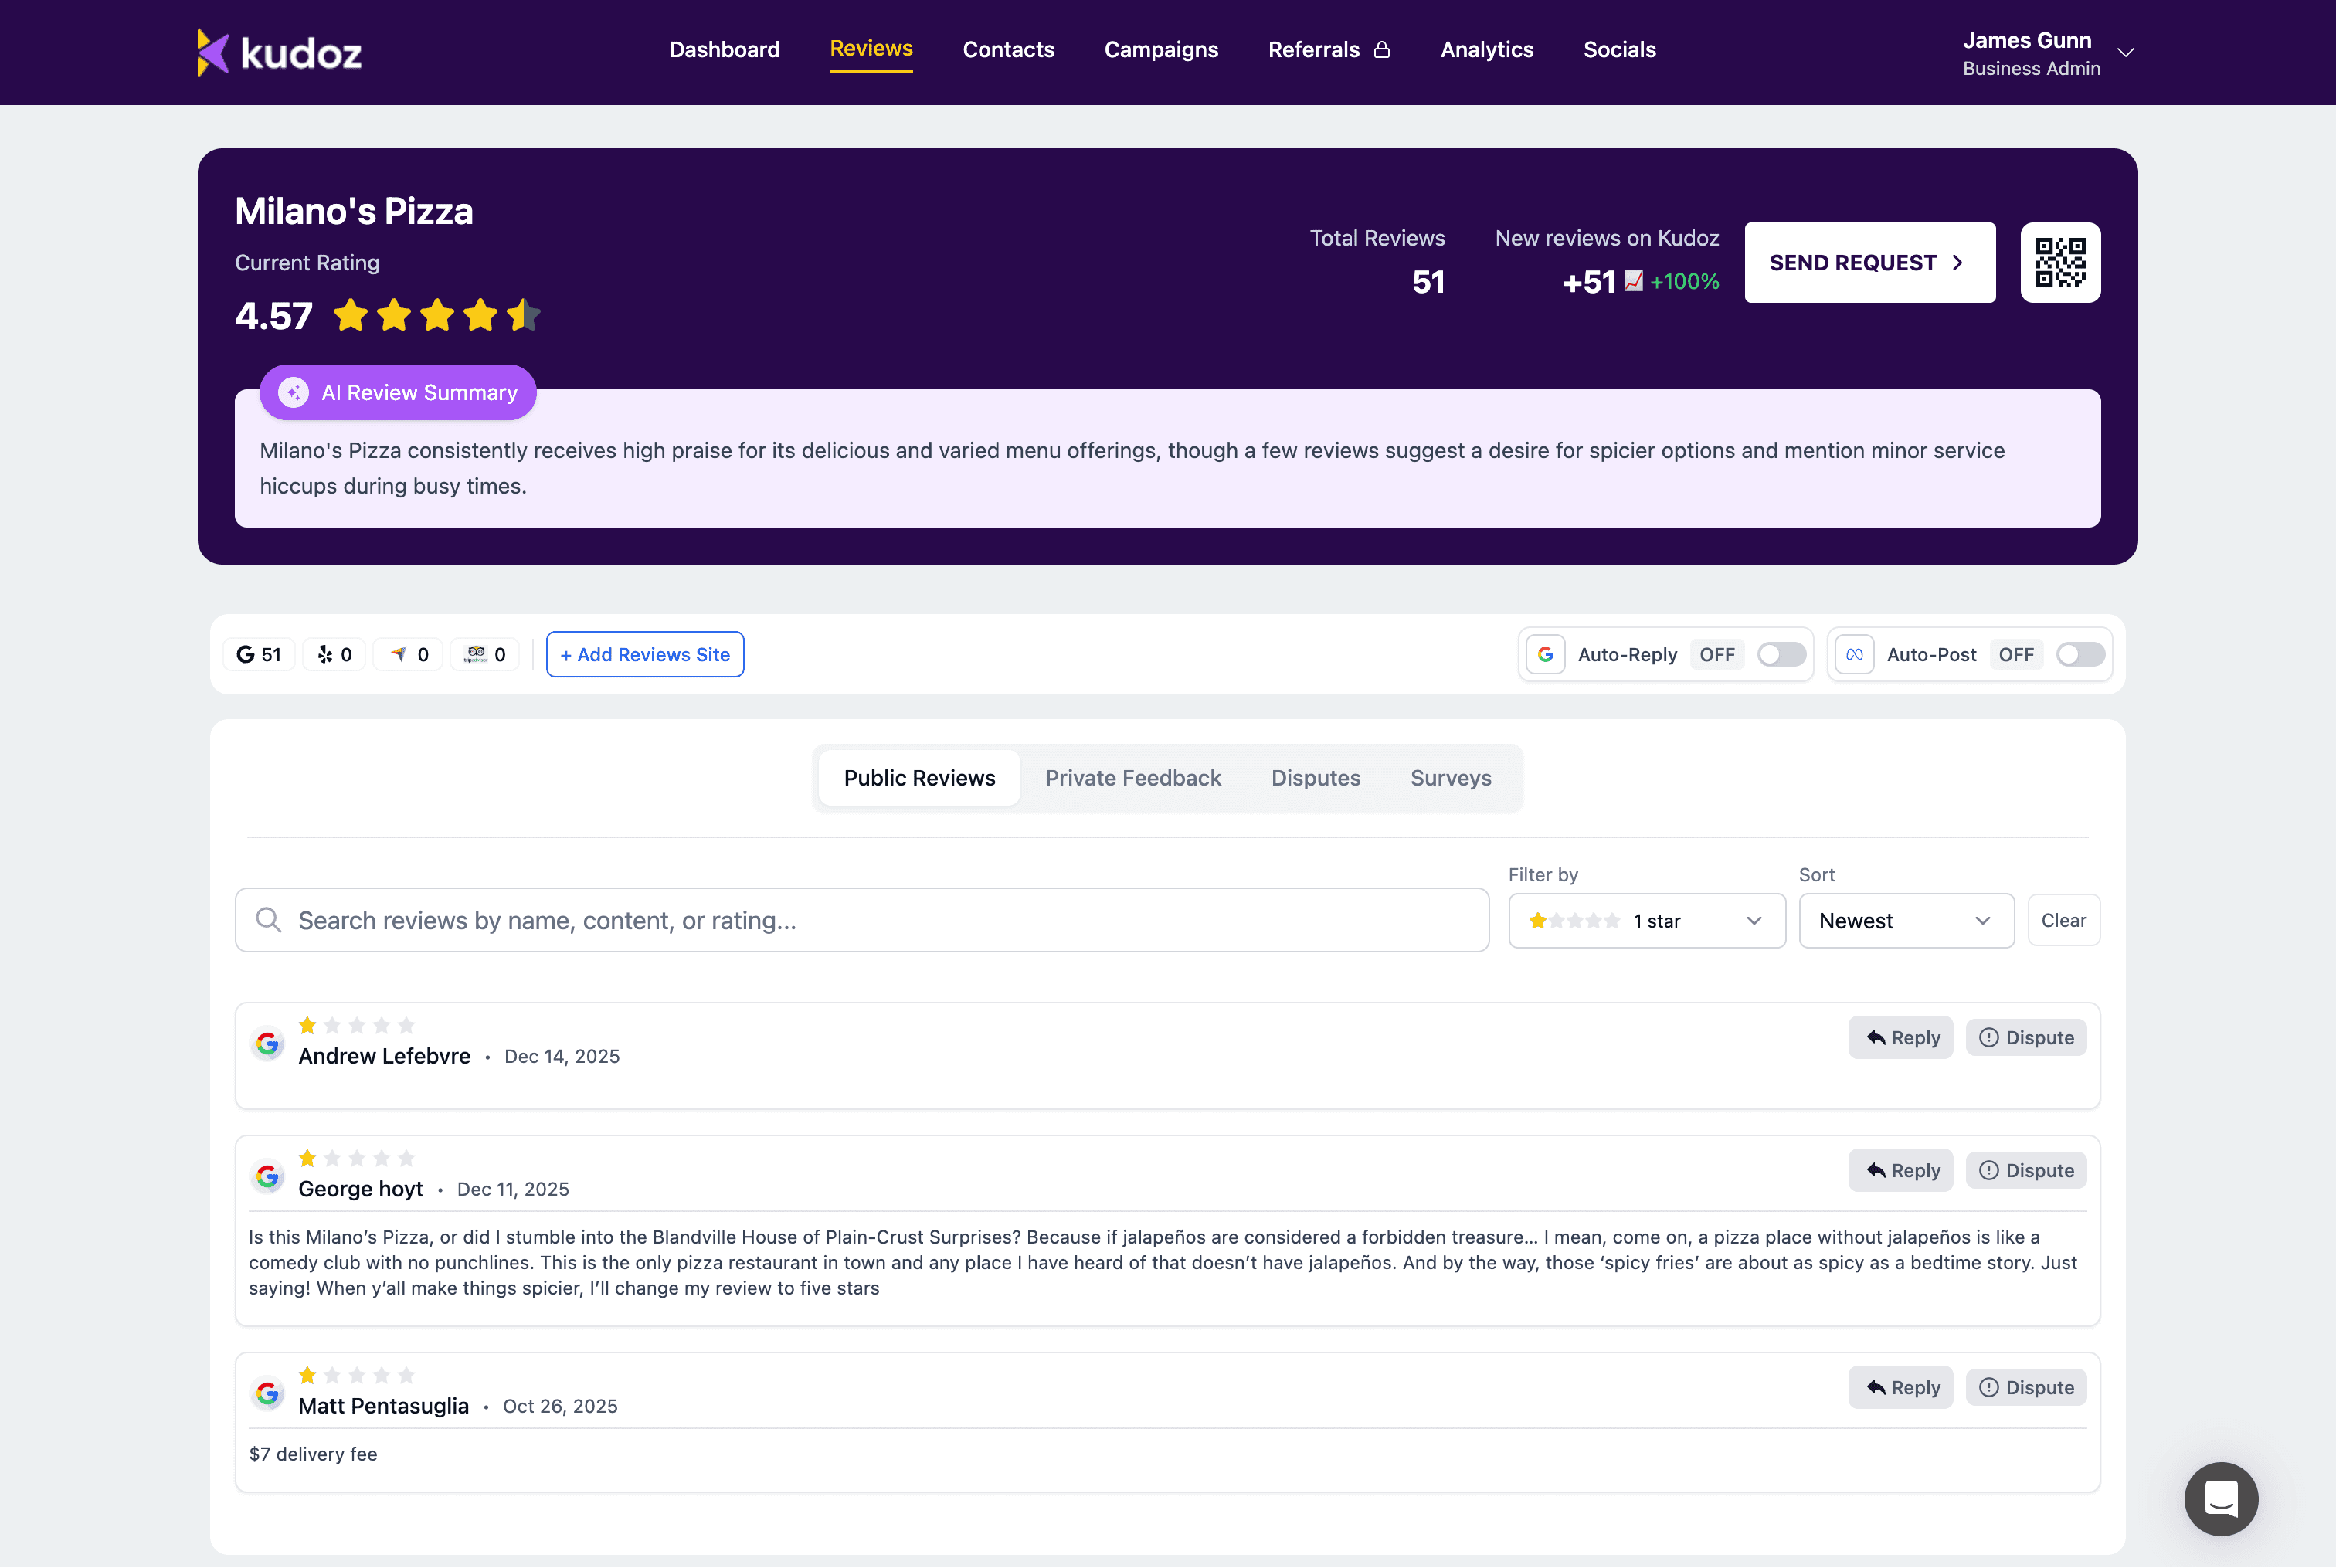Open the chat support bubble
This screenshot has height=1568, width=2336.
point(2220,1498)
